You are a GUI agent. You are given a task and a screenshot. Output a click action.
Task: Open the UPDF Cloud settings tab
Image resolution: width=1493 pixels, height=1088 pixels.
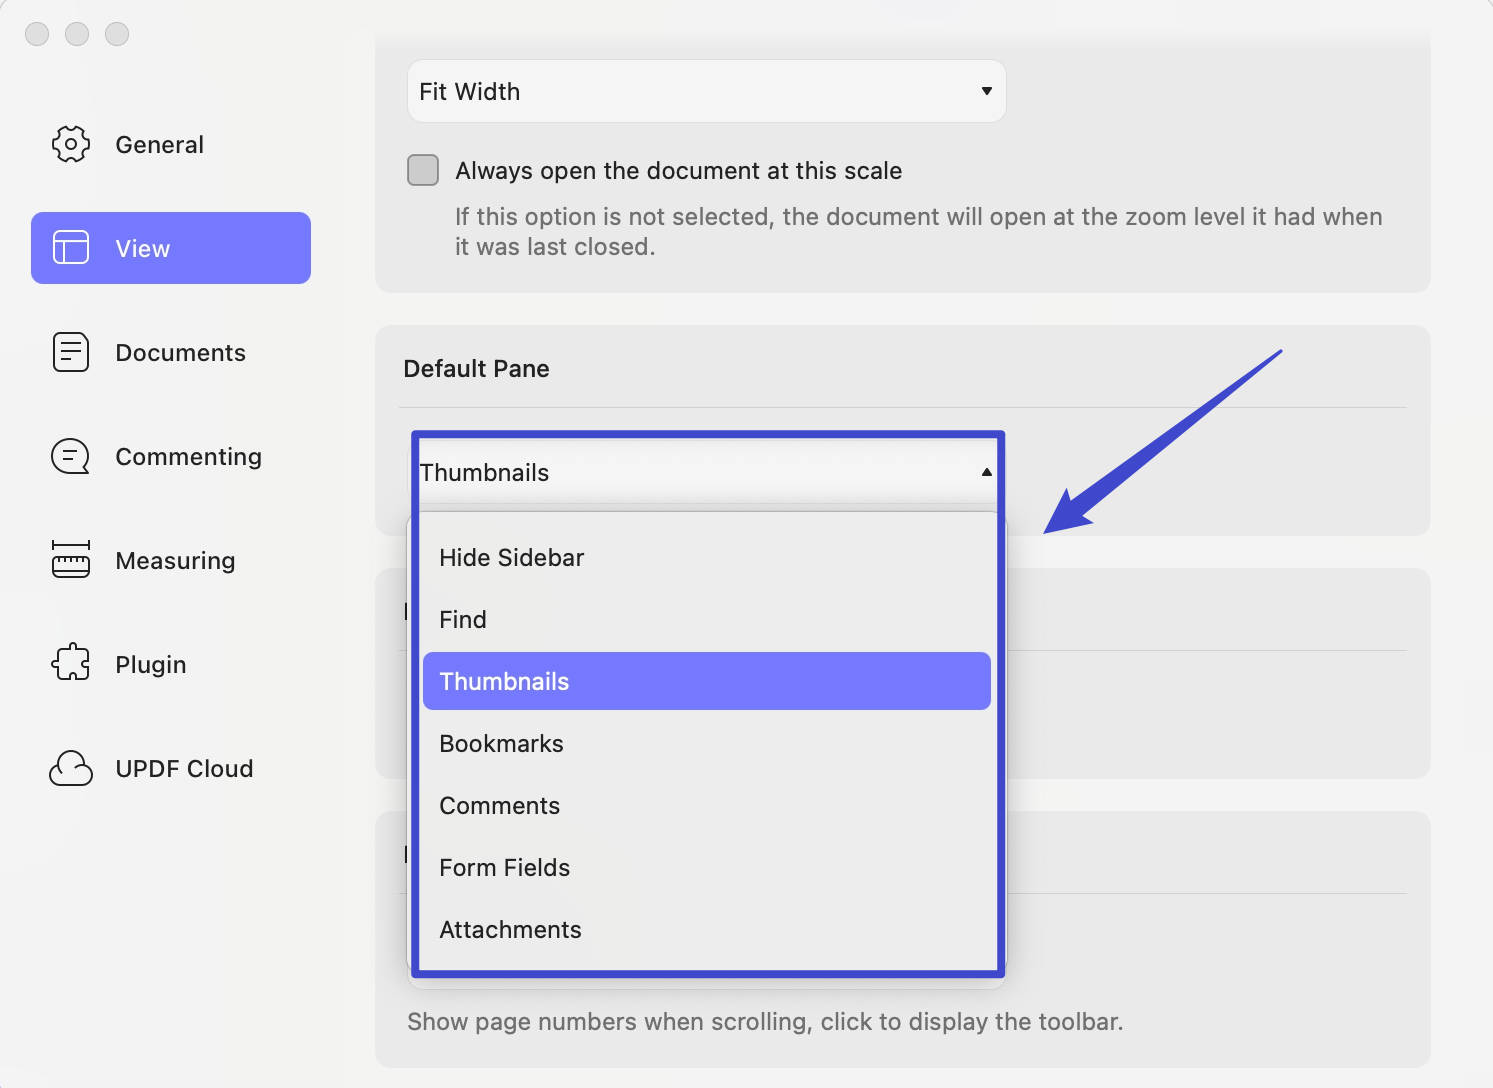(x=171, y=768)
